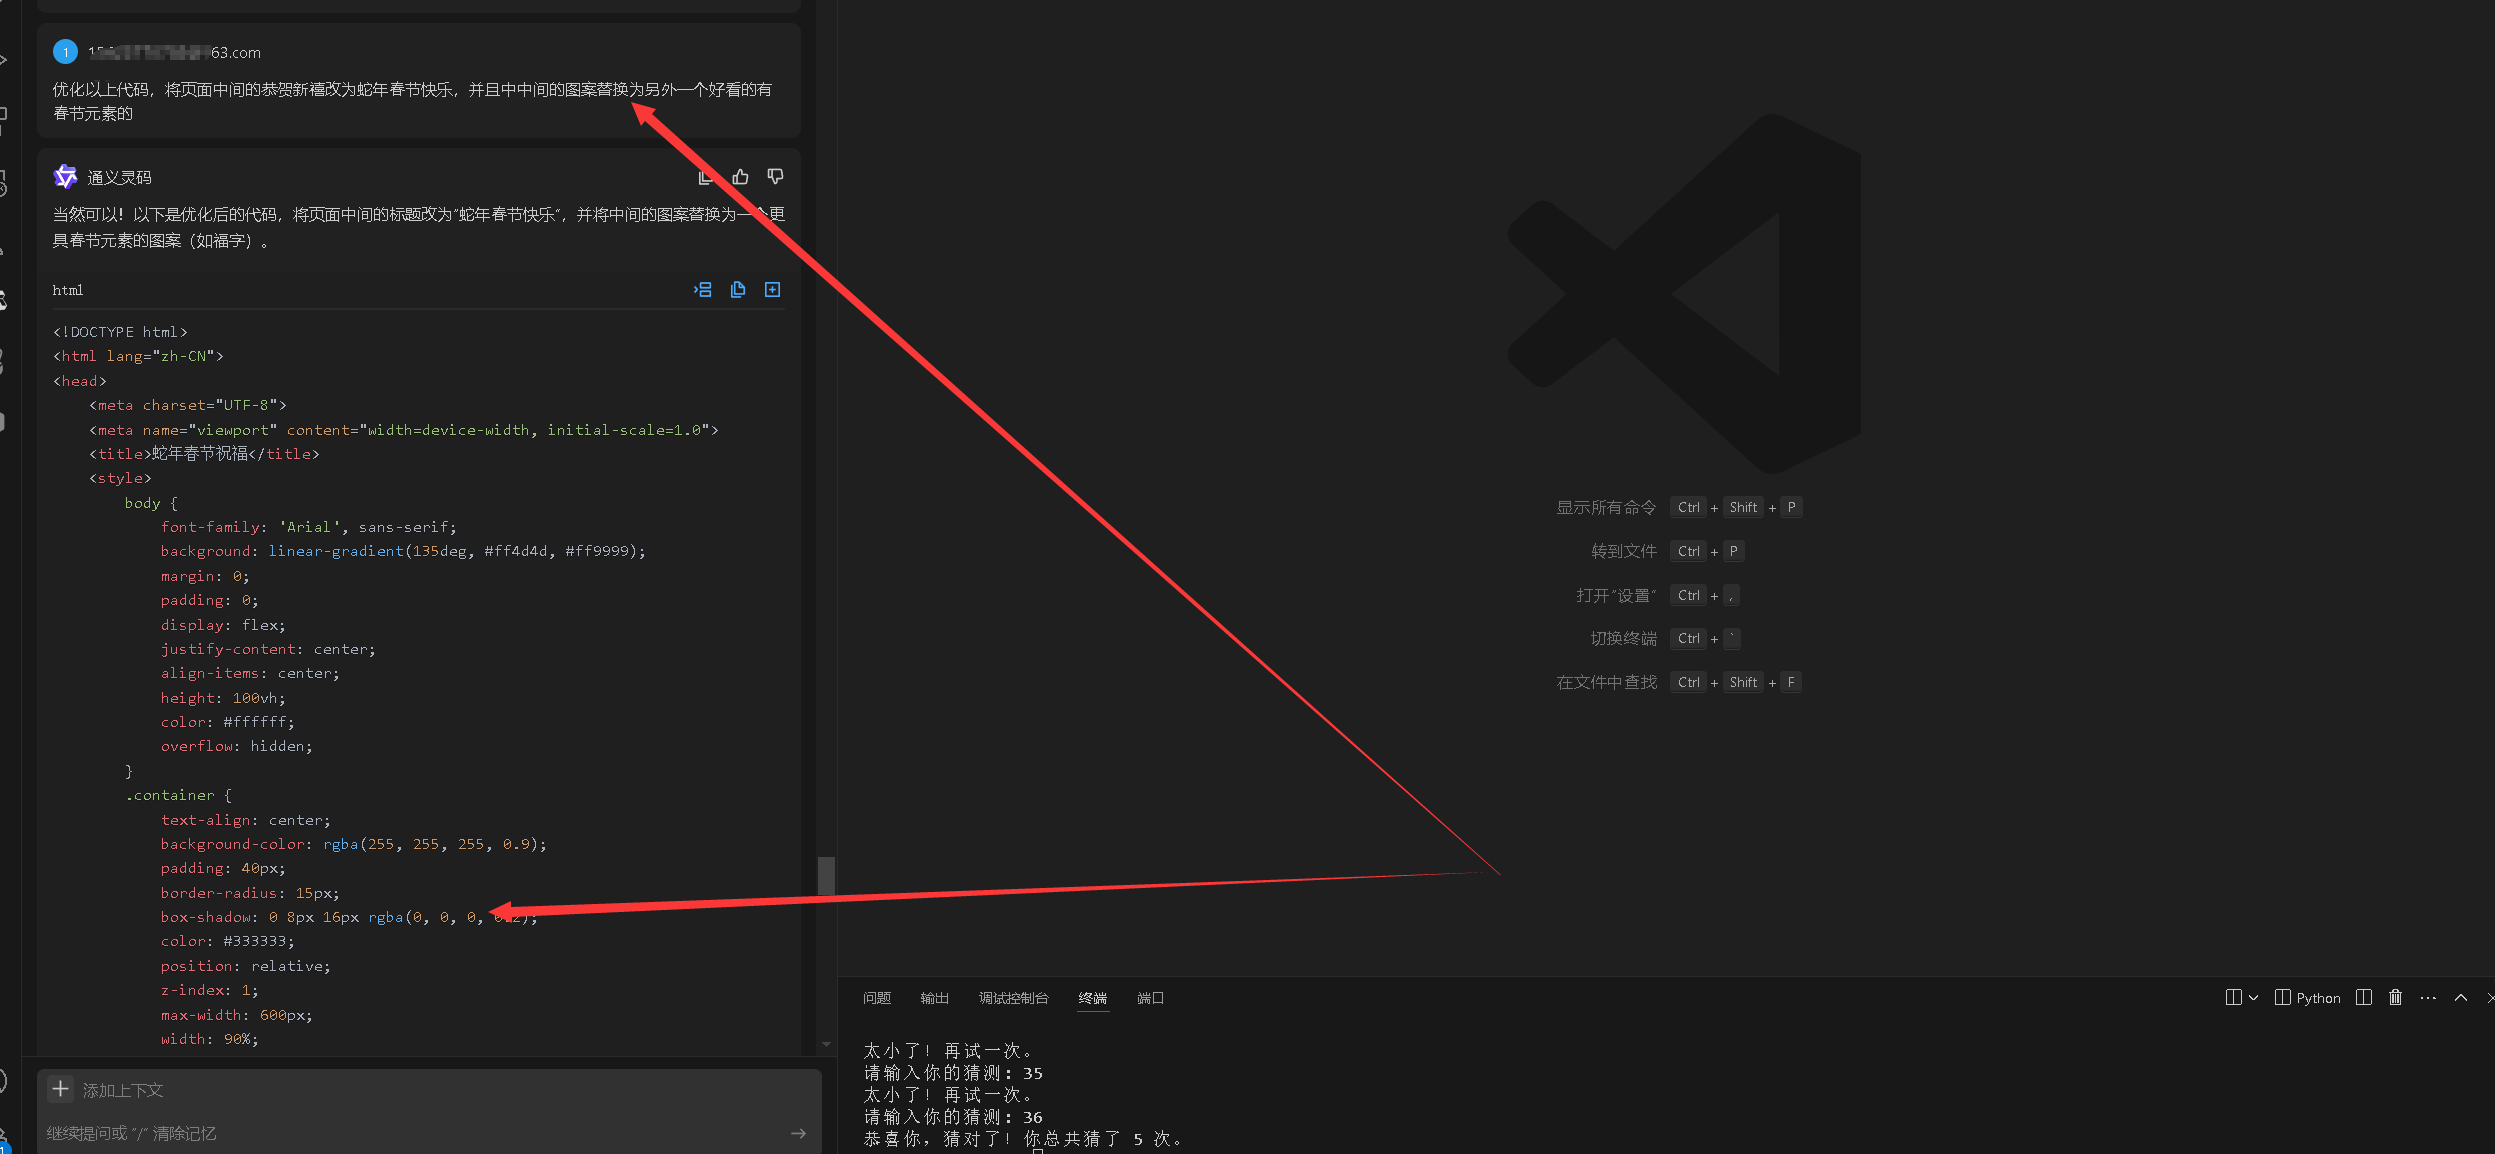Screen dimensions: 2495x1154
Task: Click terminal line 请输入你的猜测: 36
Action: pos(953,1117)
